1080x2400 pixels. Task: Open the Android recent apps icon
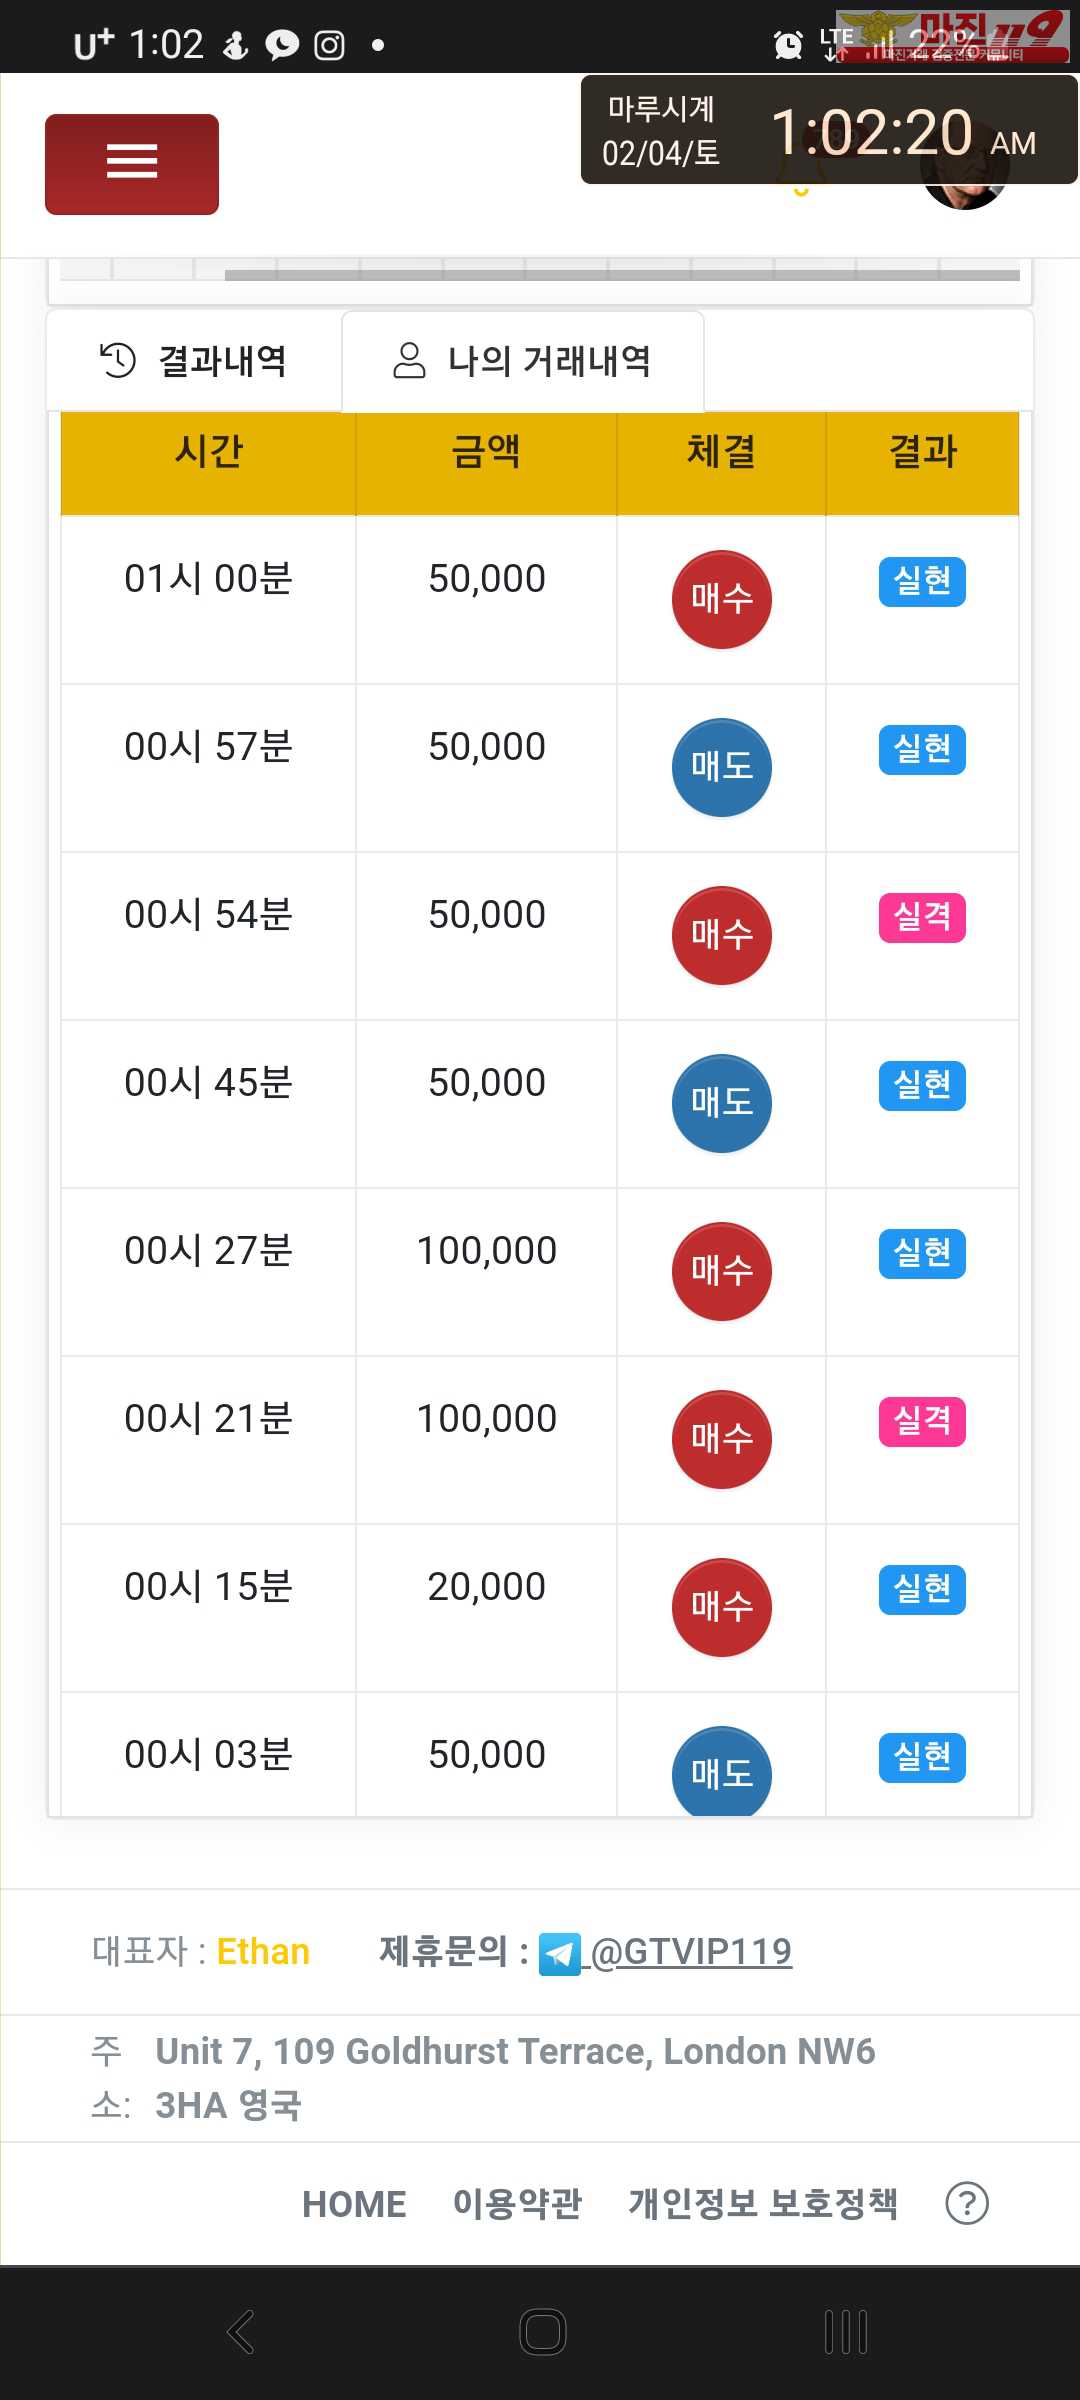tap(845, 2332)
